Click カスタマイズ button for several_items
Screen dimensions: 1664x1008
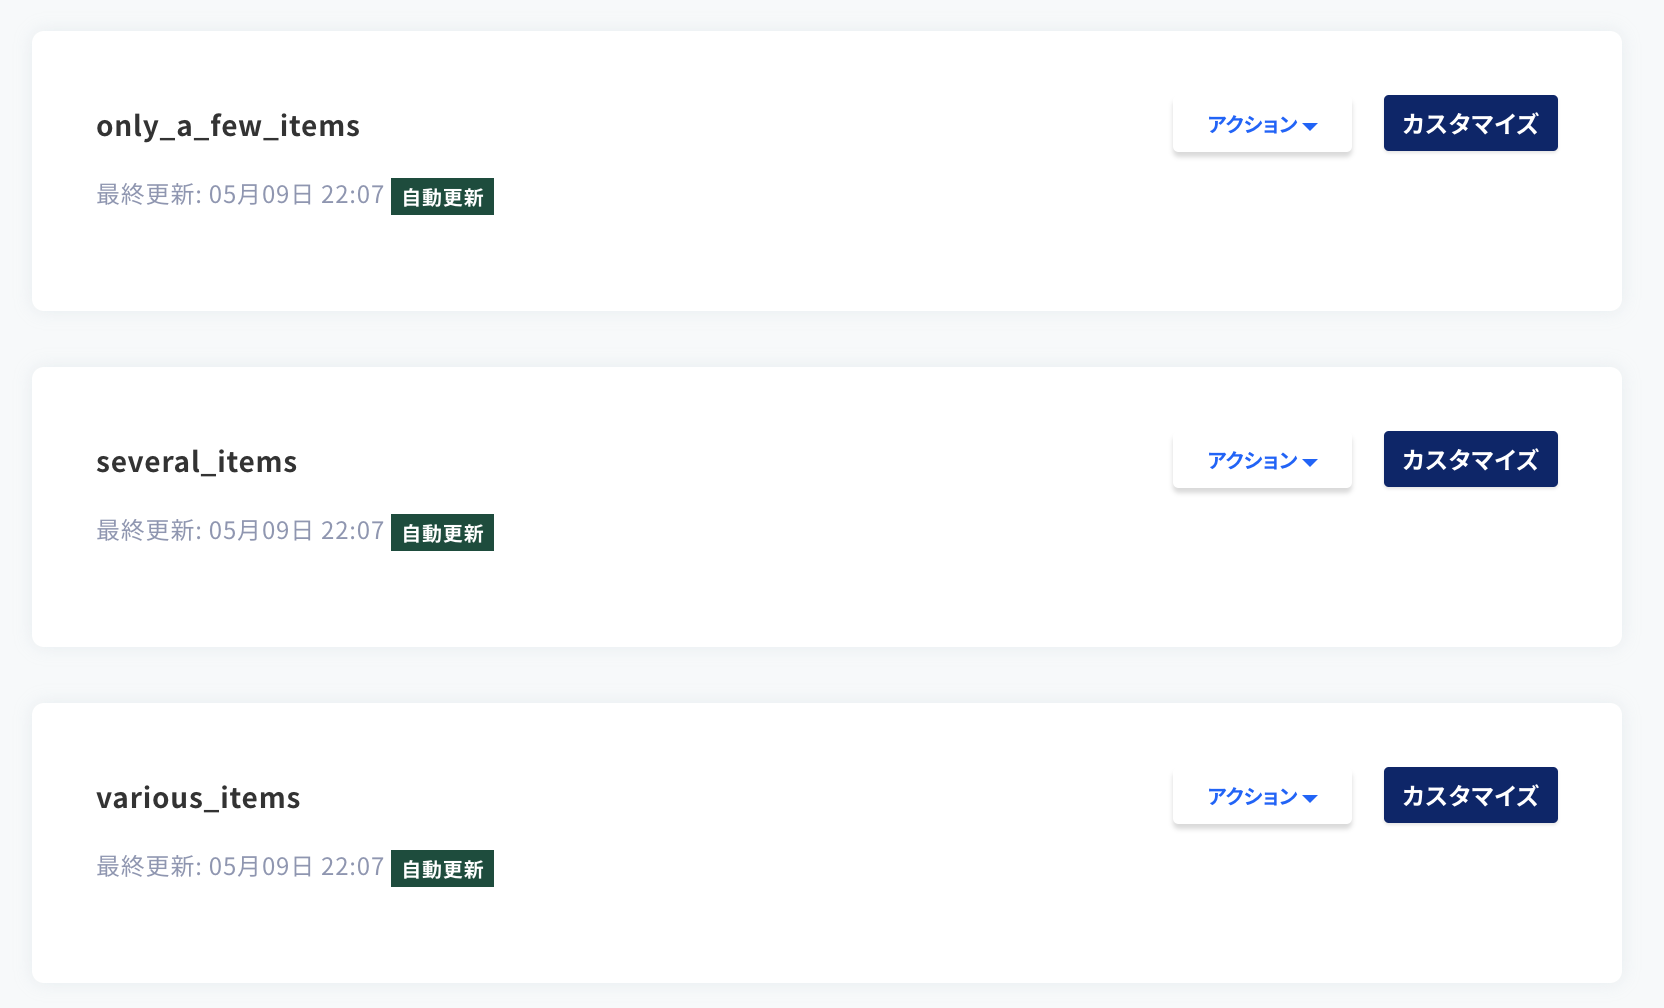1470,459
